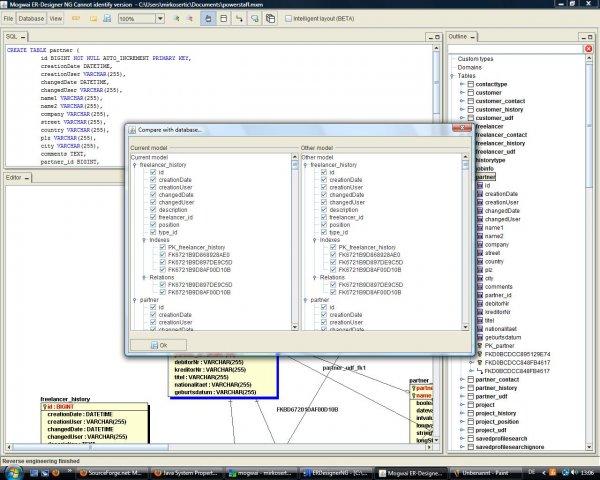Open the 100% zoom dropdown
The height and width of the screenshot is (480, 600).
tap(160, 18)
